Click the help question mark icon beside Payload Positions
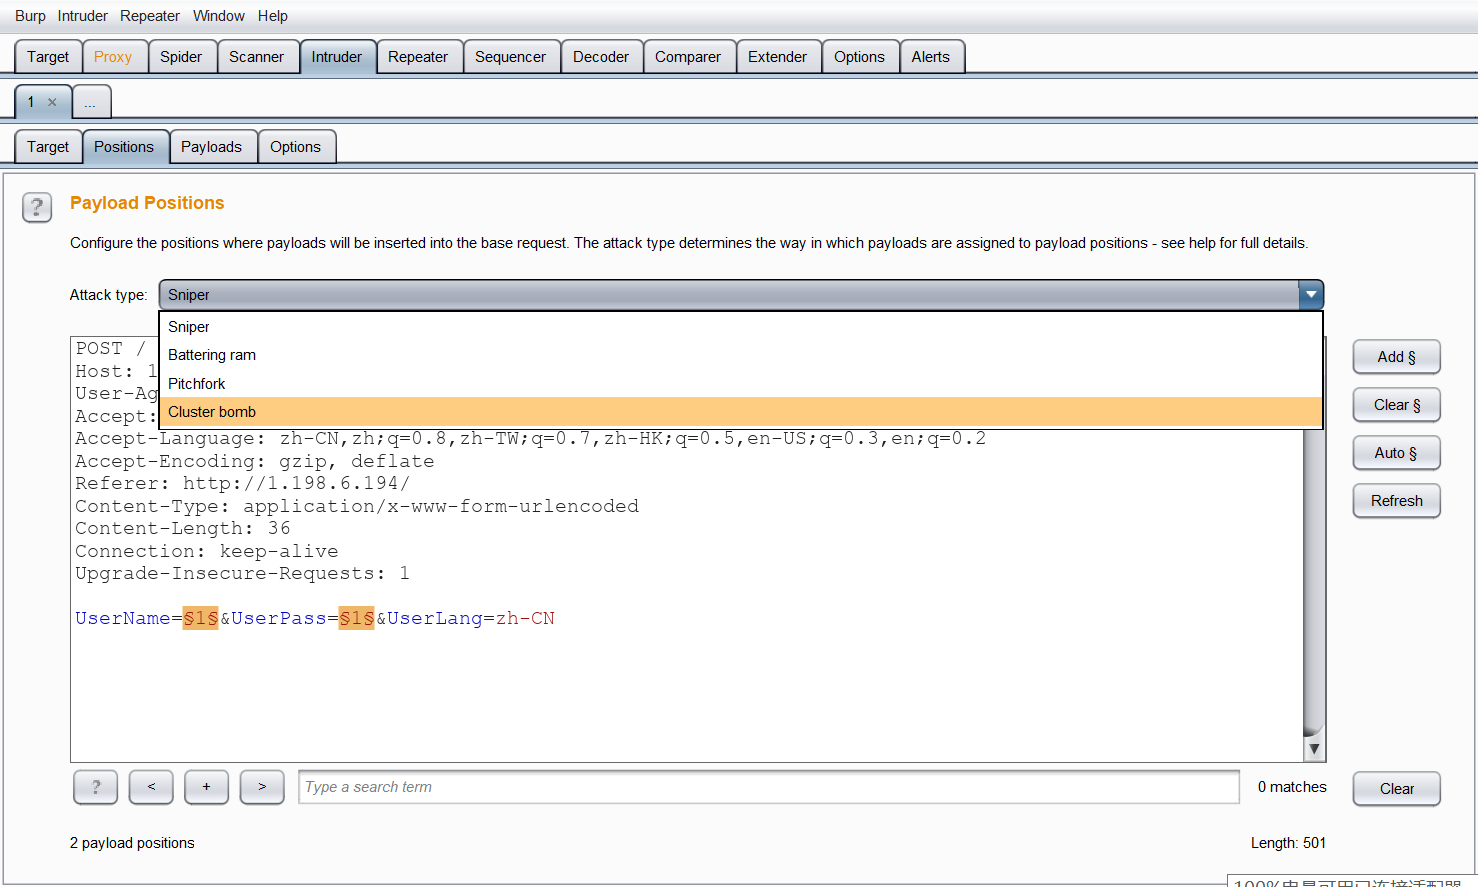The height and width of the screenshot is (887, 1478). tap(37, 207)
